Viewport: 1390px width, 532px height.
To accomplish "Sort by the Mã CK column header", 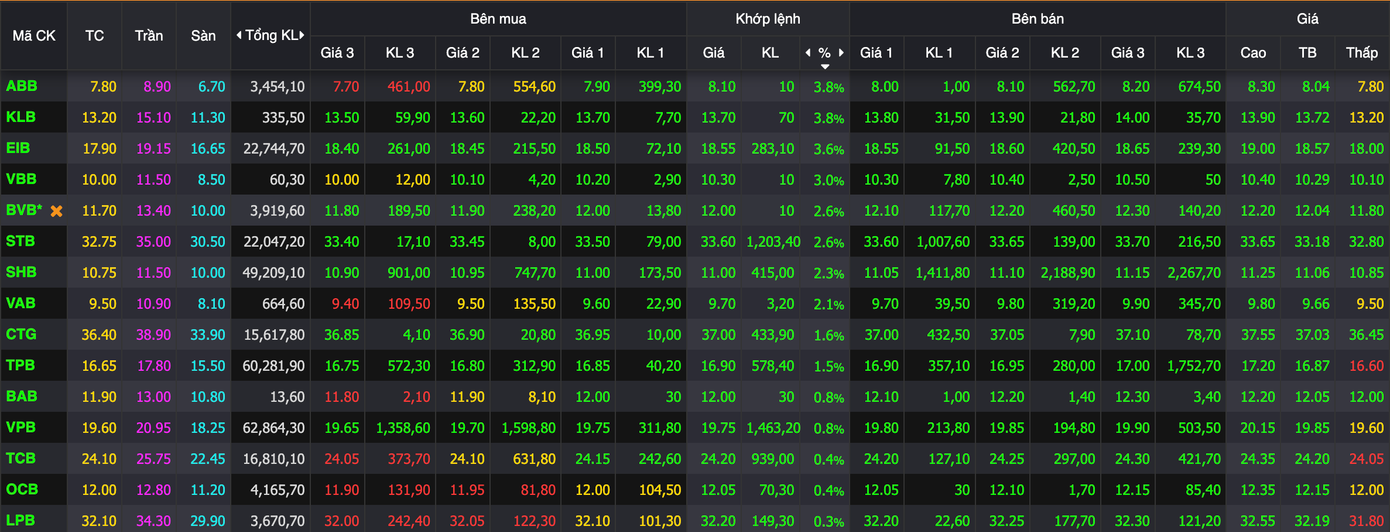I will [33, 35].
